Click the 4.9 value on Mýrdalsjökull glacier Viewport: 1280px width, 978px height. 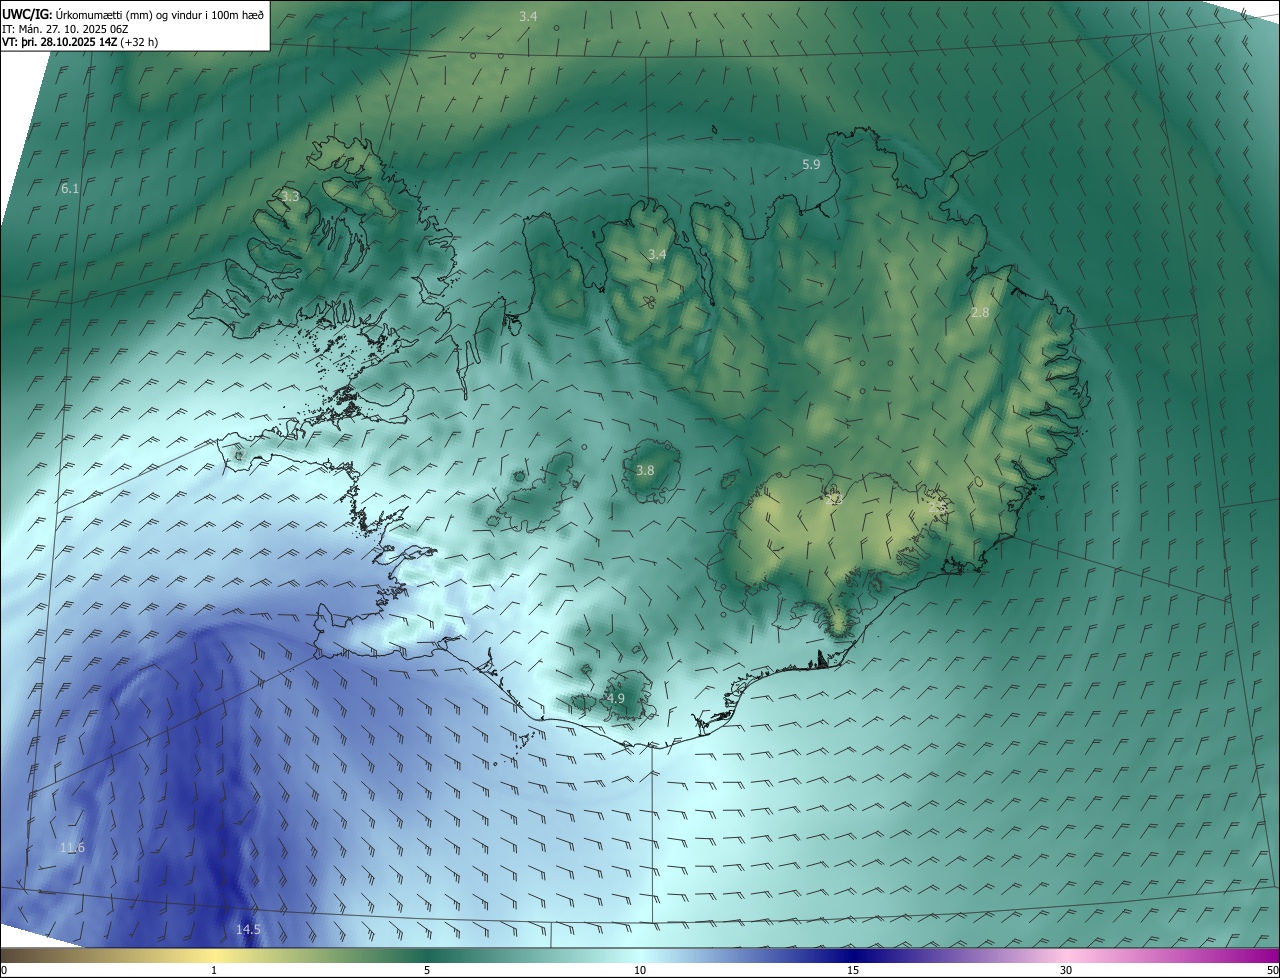coord(616,698)
